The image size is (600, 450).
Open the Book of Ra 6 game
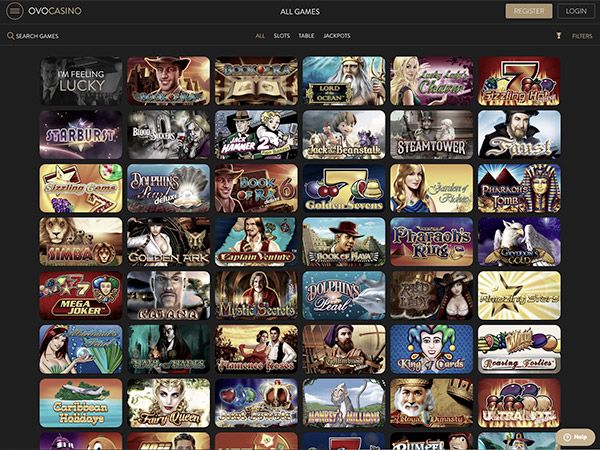256,188
